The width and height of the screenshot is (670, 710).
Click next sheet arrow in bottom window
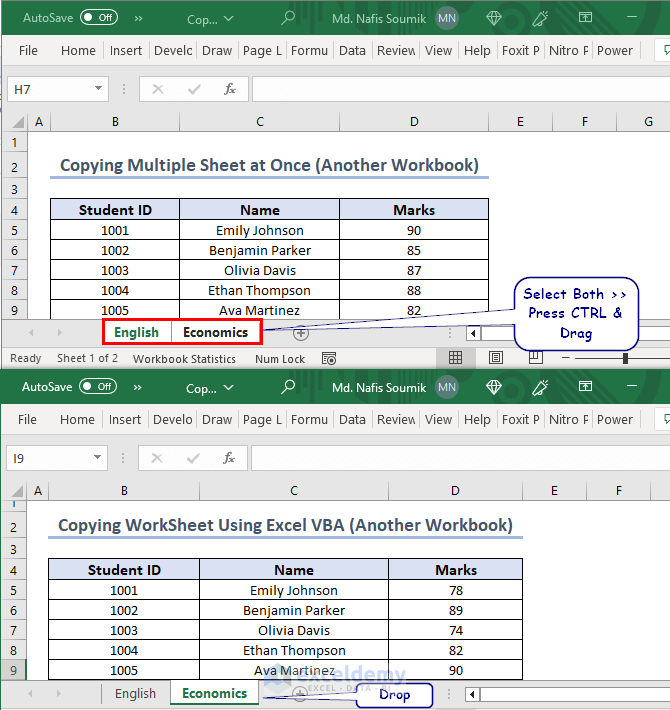pos(58,693)
